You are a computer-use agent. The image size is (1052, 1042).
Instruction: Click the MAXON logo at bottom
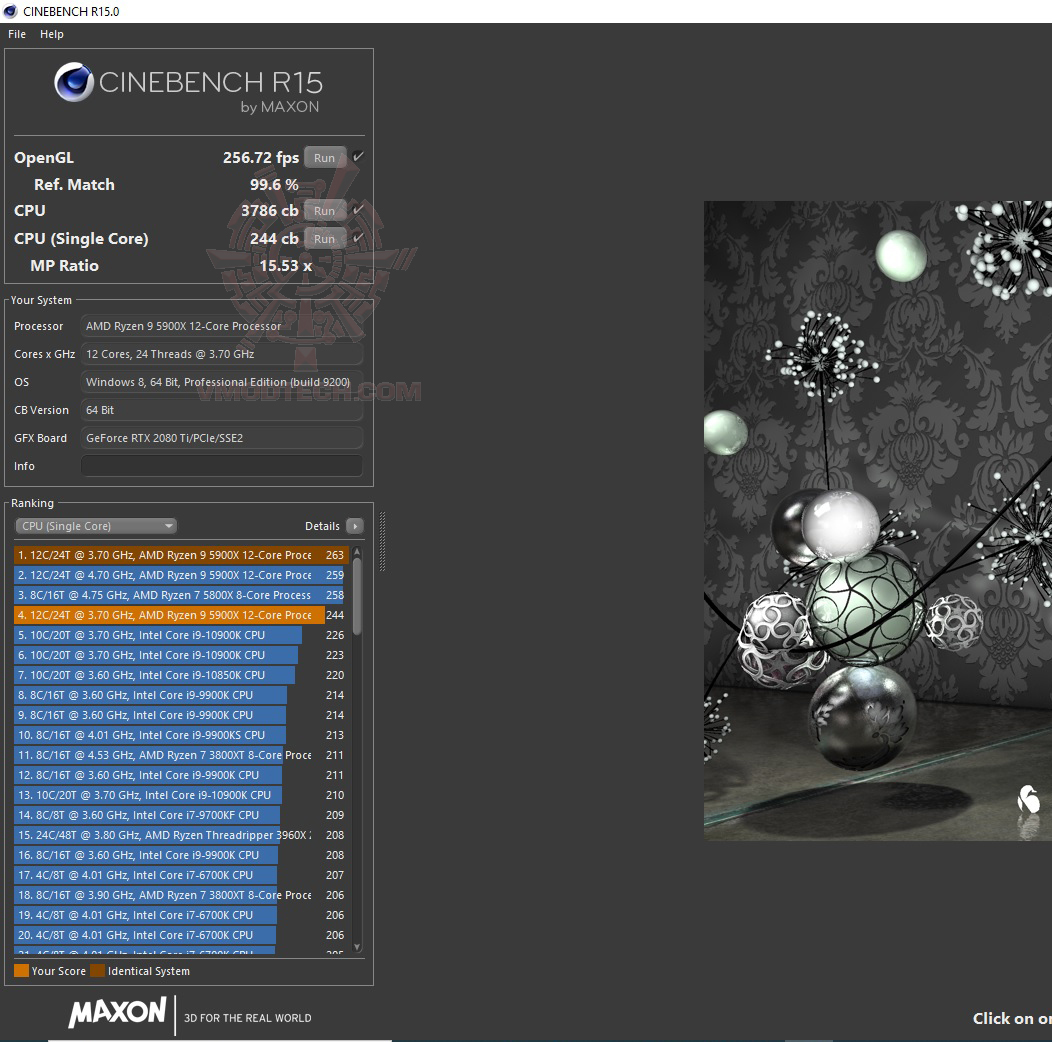click(117, 1012)
